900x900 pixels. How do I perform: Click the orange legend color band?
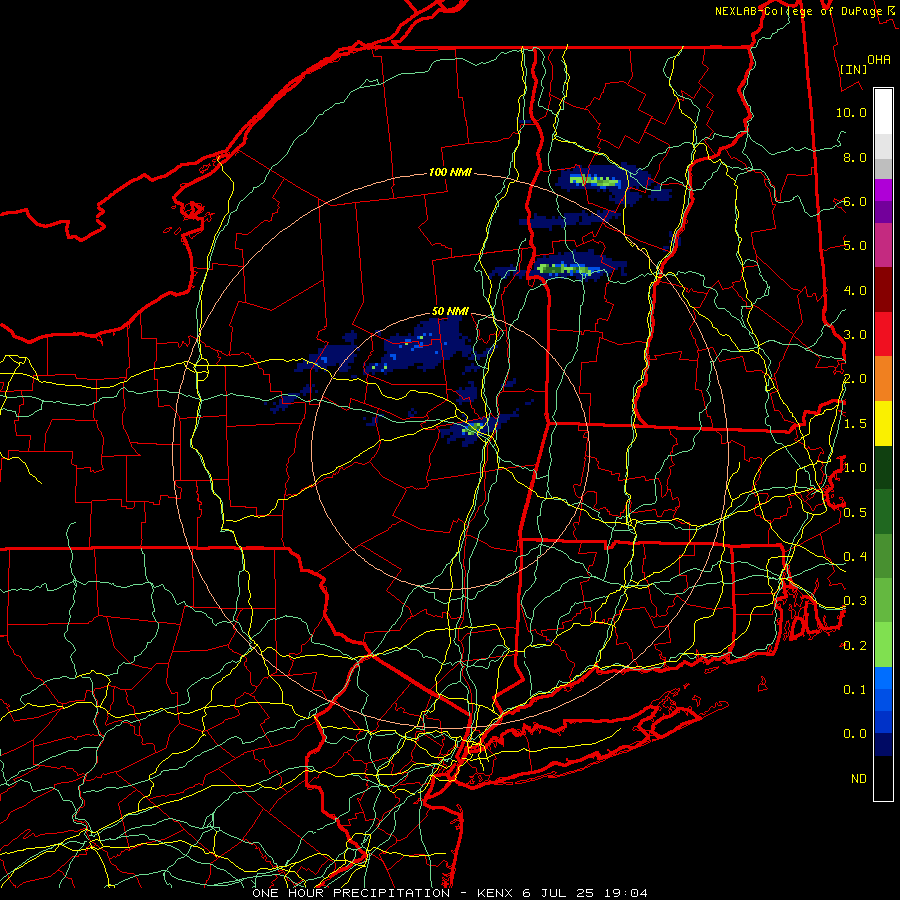(x=883, y=379)
